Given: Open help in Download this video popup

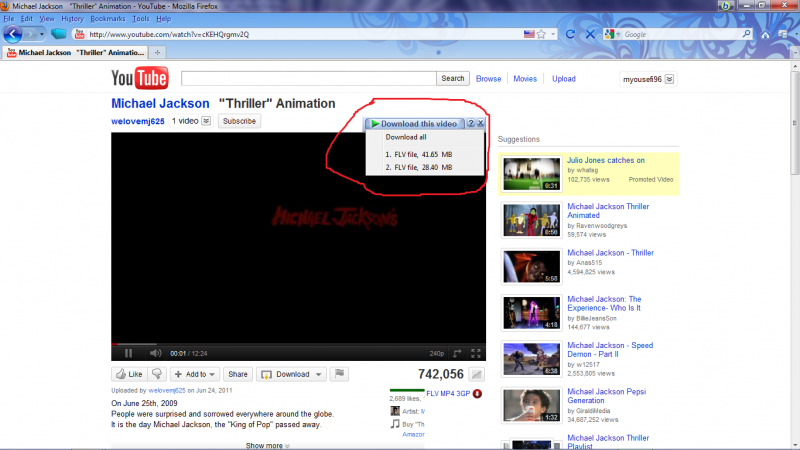Looking at the screenshot, I should click(471, 123).
